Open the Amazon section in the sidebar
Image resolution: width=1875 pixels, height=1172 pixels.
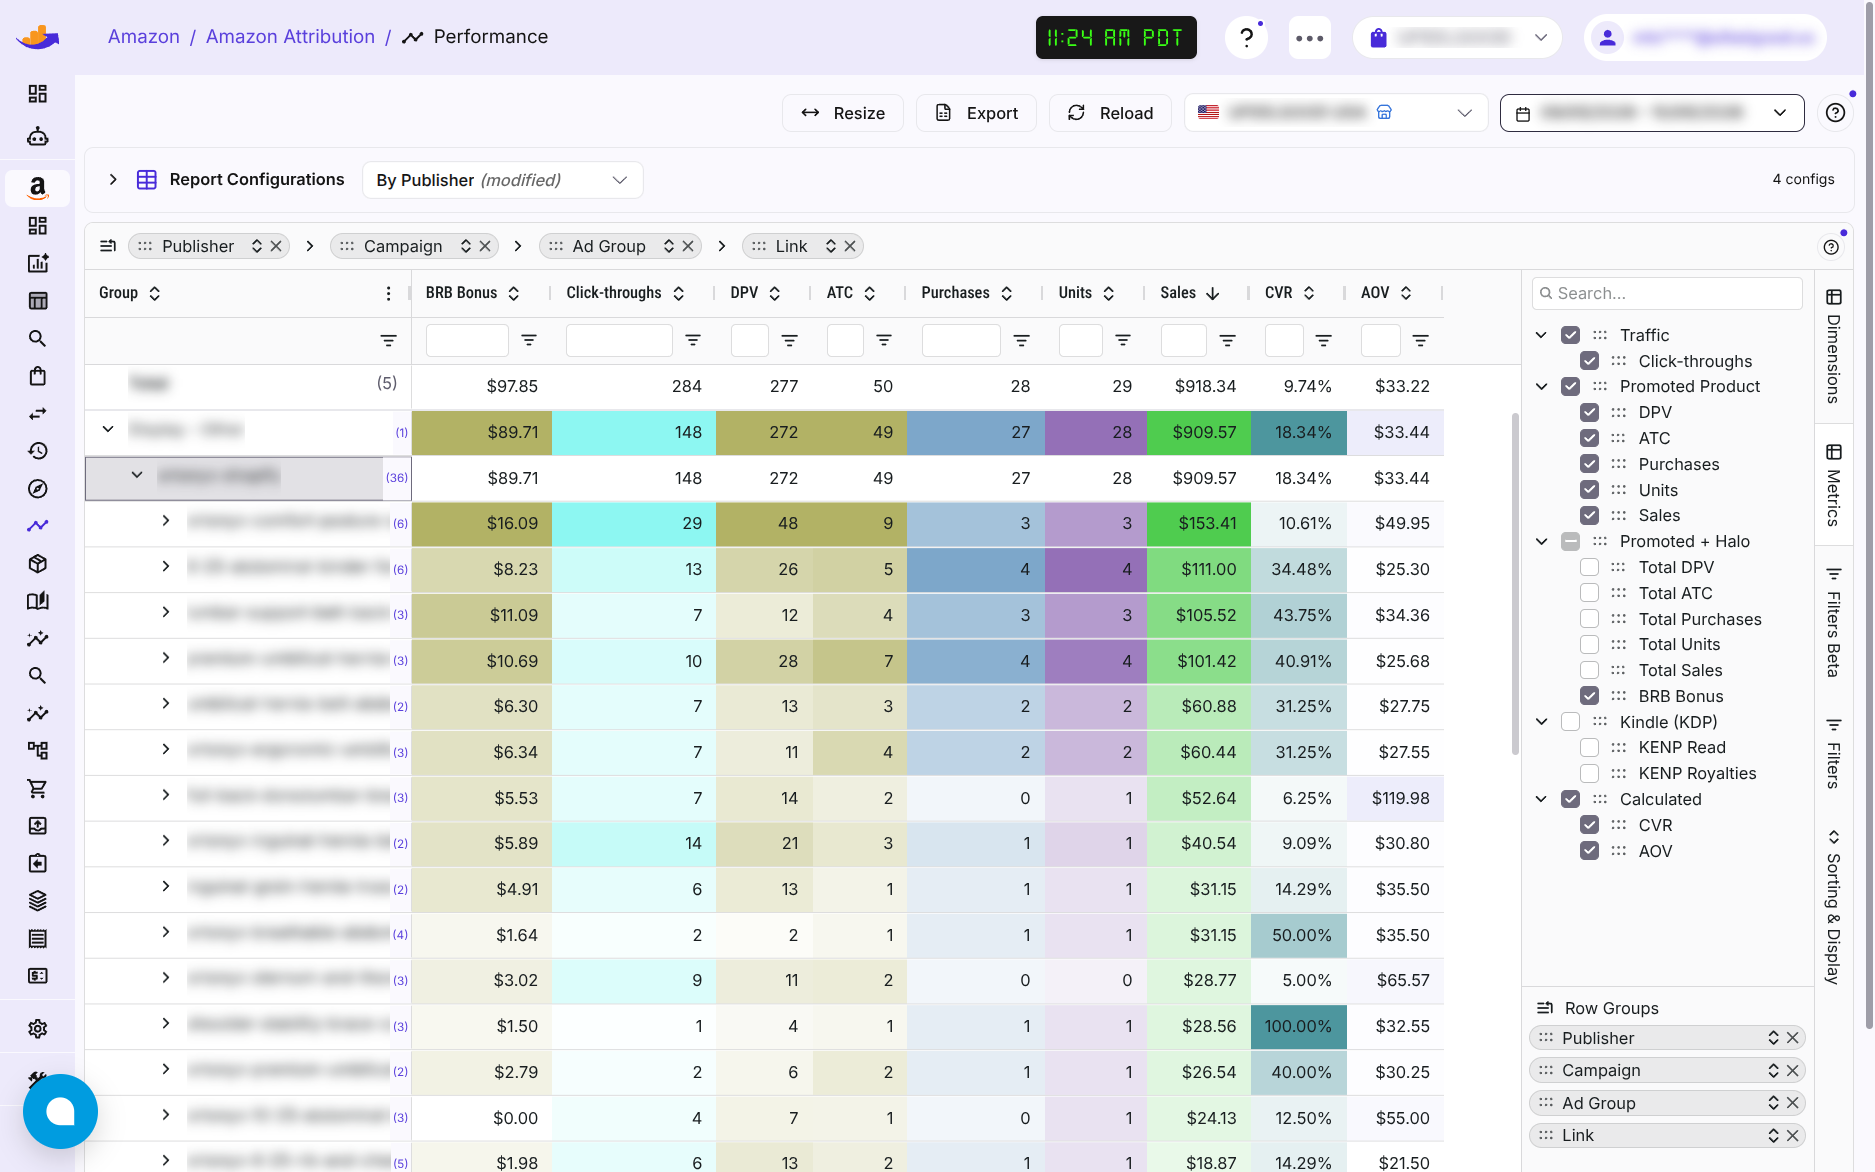pyautogui.click(x=37, y=188)
